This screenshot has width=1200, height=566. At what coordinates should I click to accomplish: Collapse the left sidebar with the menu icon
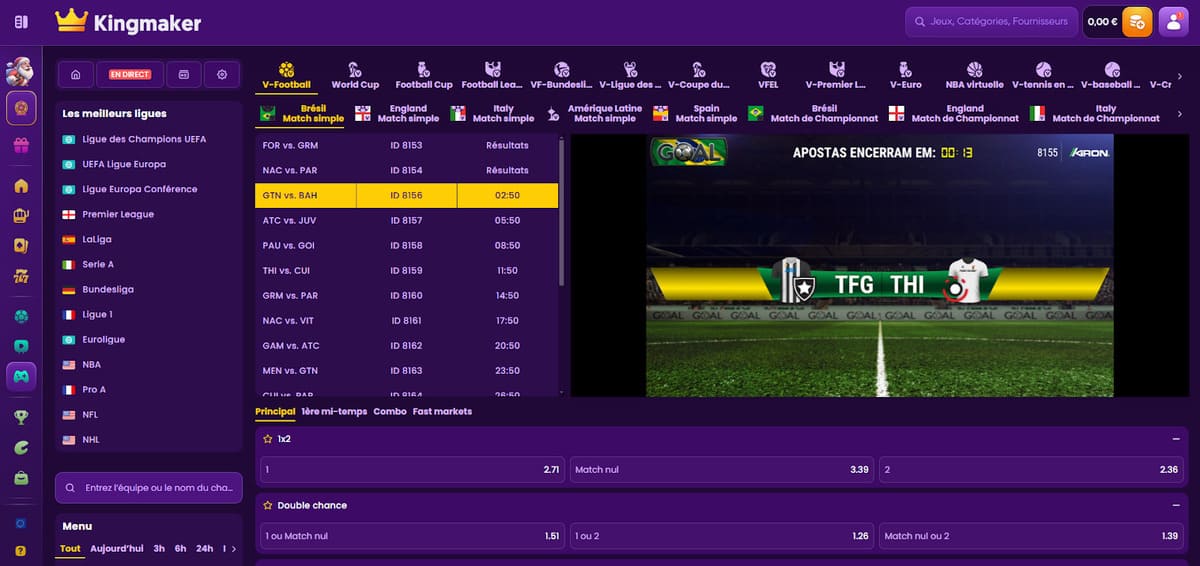21,21
